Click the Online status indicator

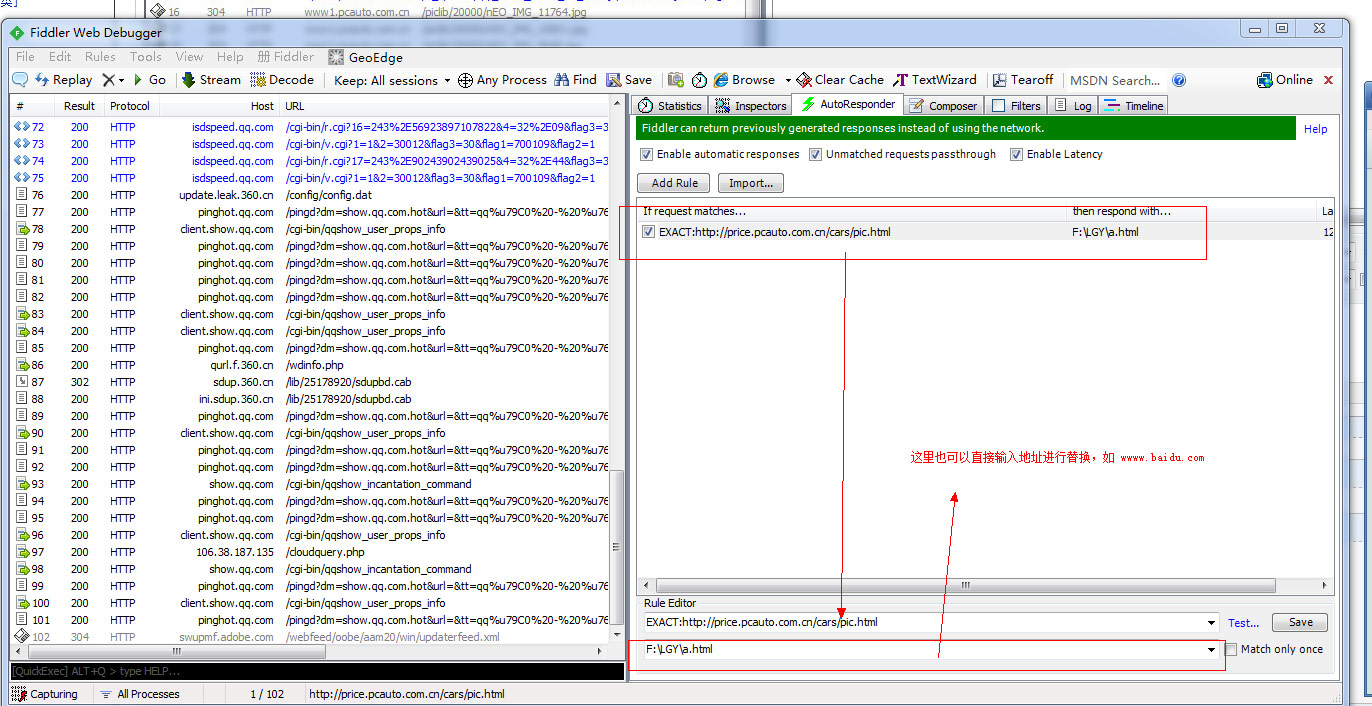pos(1285,80)
